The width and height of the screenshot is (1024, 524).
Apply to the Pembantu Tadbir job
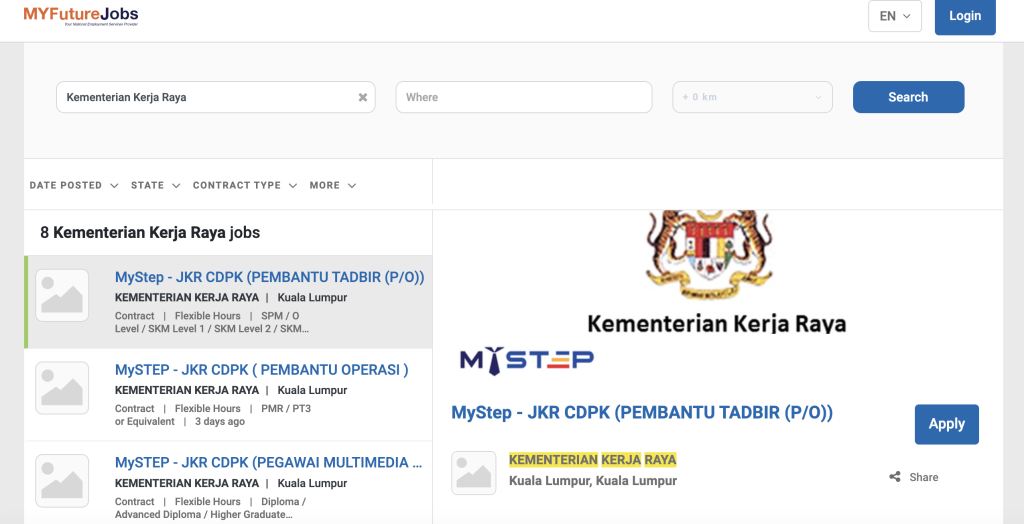tap(946, 424)
